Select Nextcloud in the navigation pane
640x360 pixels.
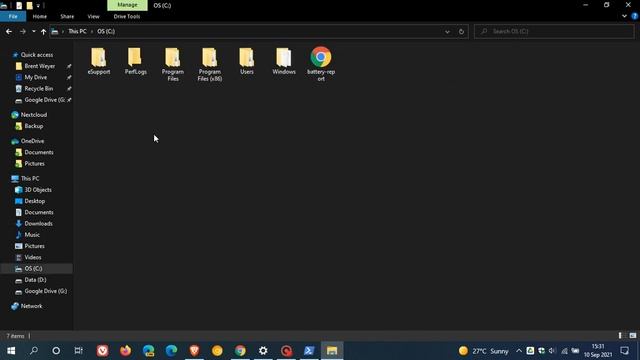tap(34, 115)
